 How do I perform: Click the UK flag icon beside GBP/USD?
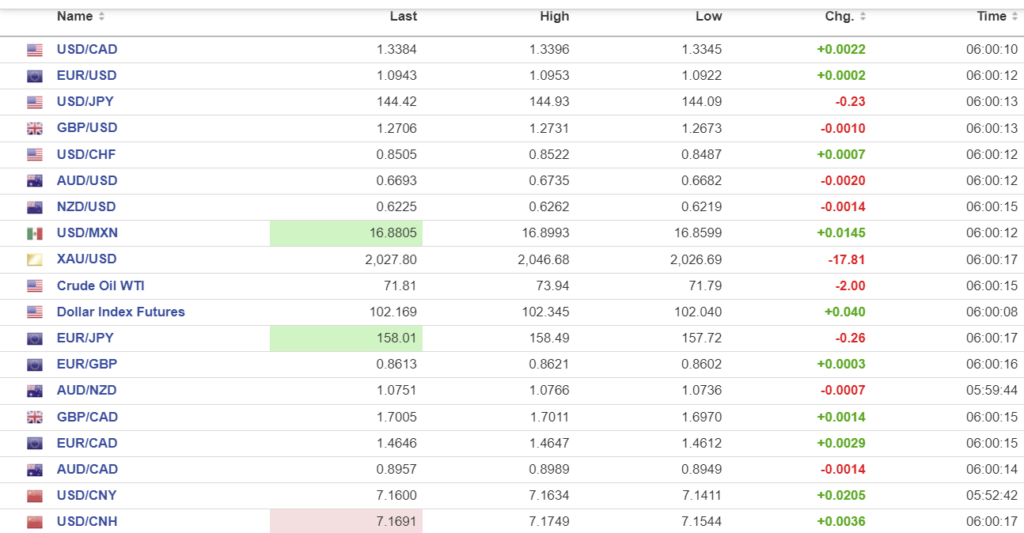tap(35, 128)
